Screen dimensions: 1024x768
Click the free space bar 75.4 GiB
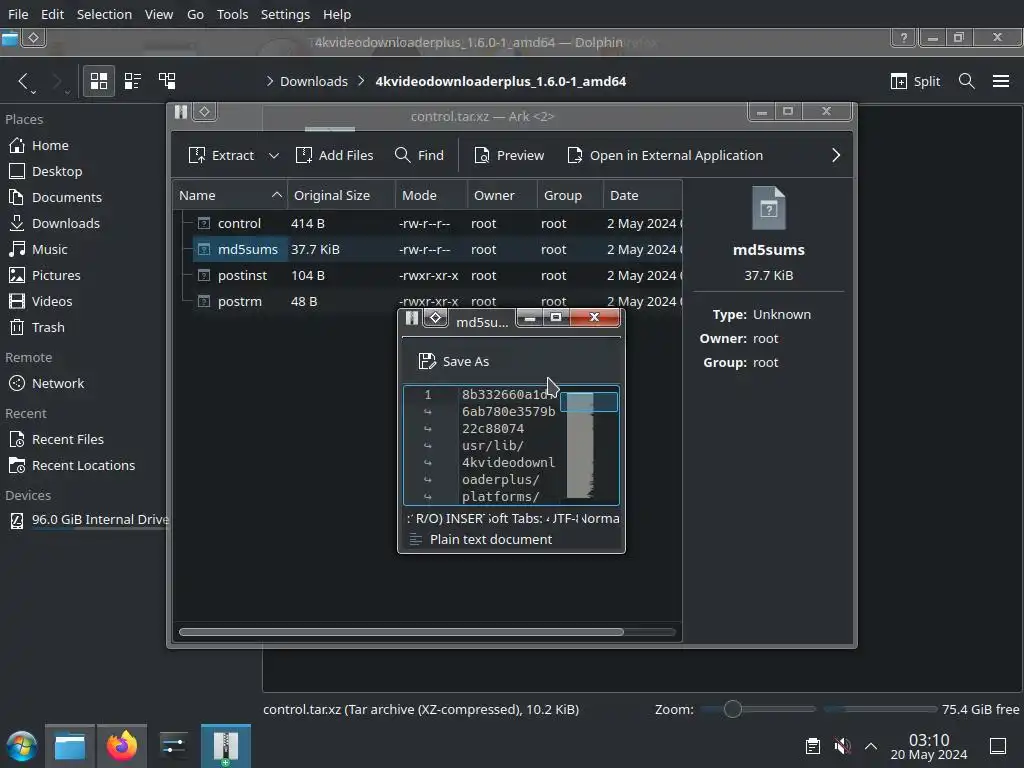click(879, 709)
